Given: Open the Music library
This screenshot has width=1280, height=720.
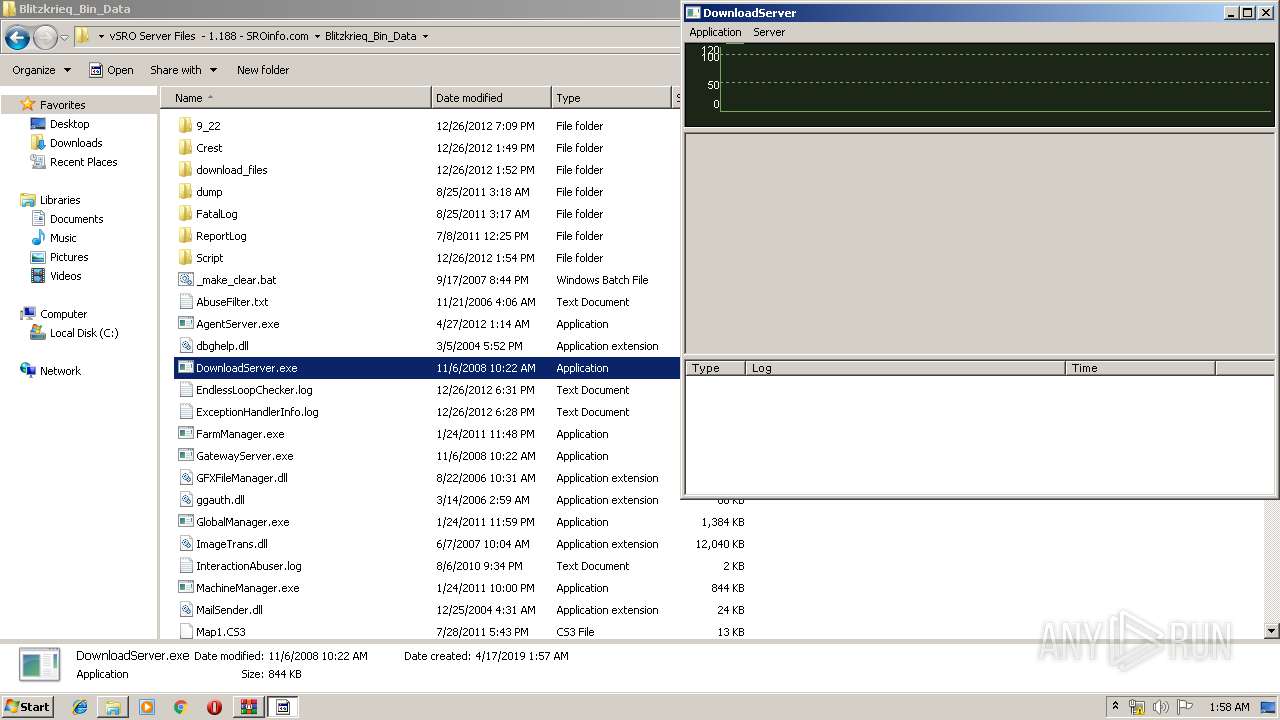Looking at the screenshot, I should (63, 238).
